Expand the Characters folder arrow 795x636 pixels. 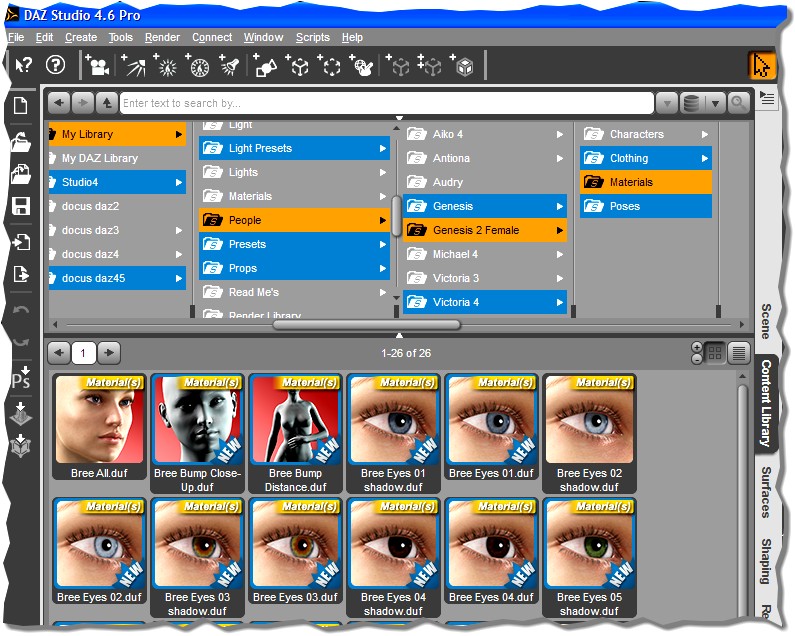704,134
